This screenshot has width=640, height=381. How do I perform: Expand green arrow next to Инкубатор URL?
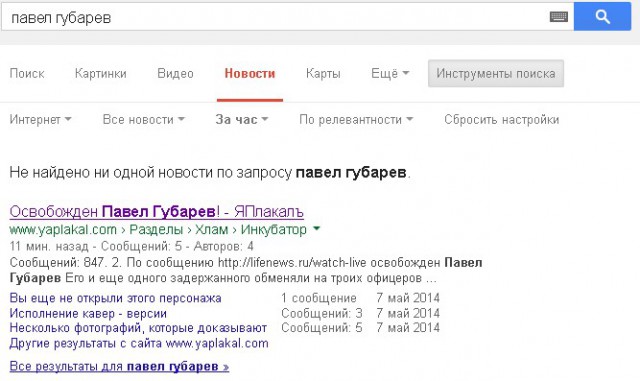pyautogui.click(x=316, y=229)
